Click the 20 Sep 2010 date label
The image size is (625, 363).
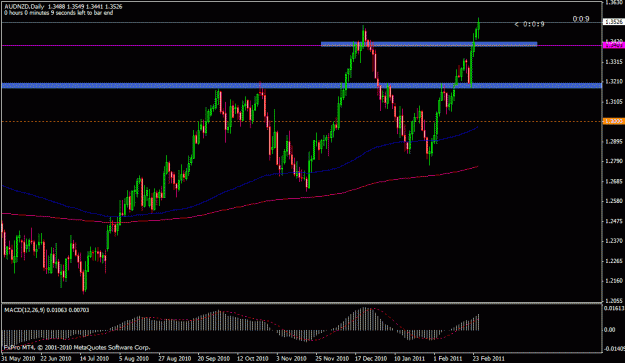214,358
